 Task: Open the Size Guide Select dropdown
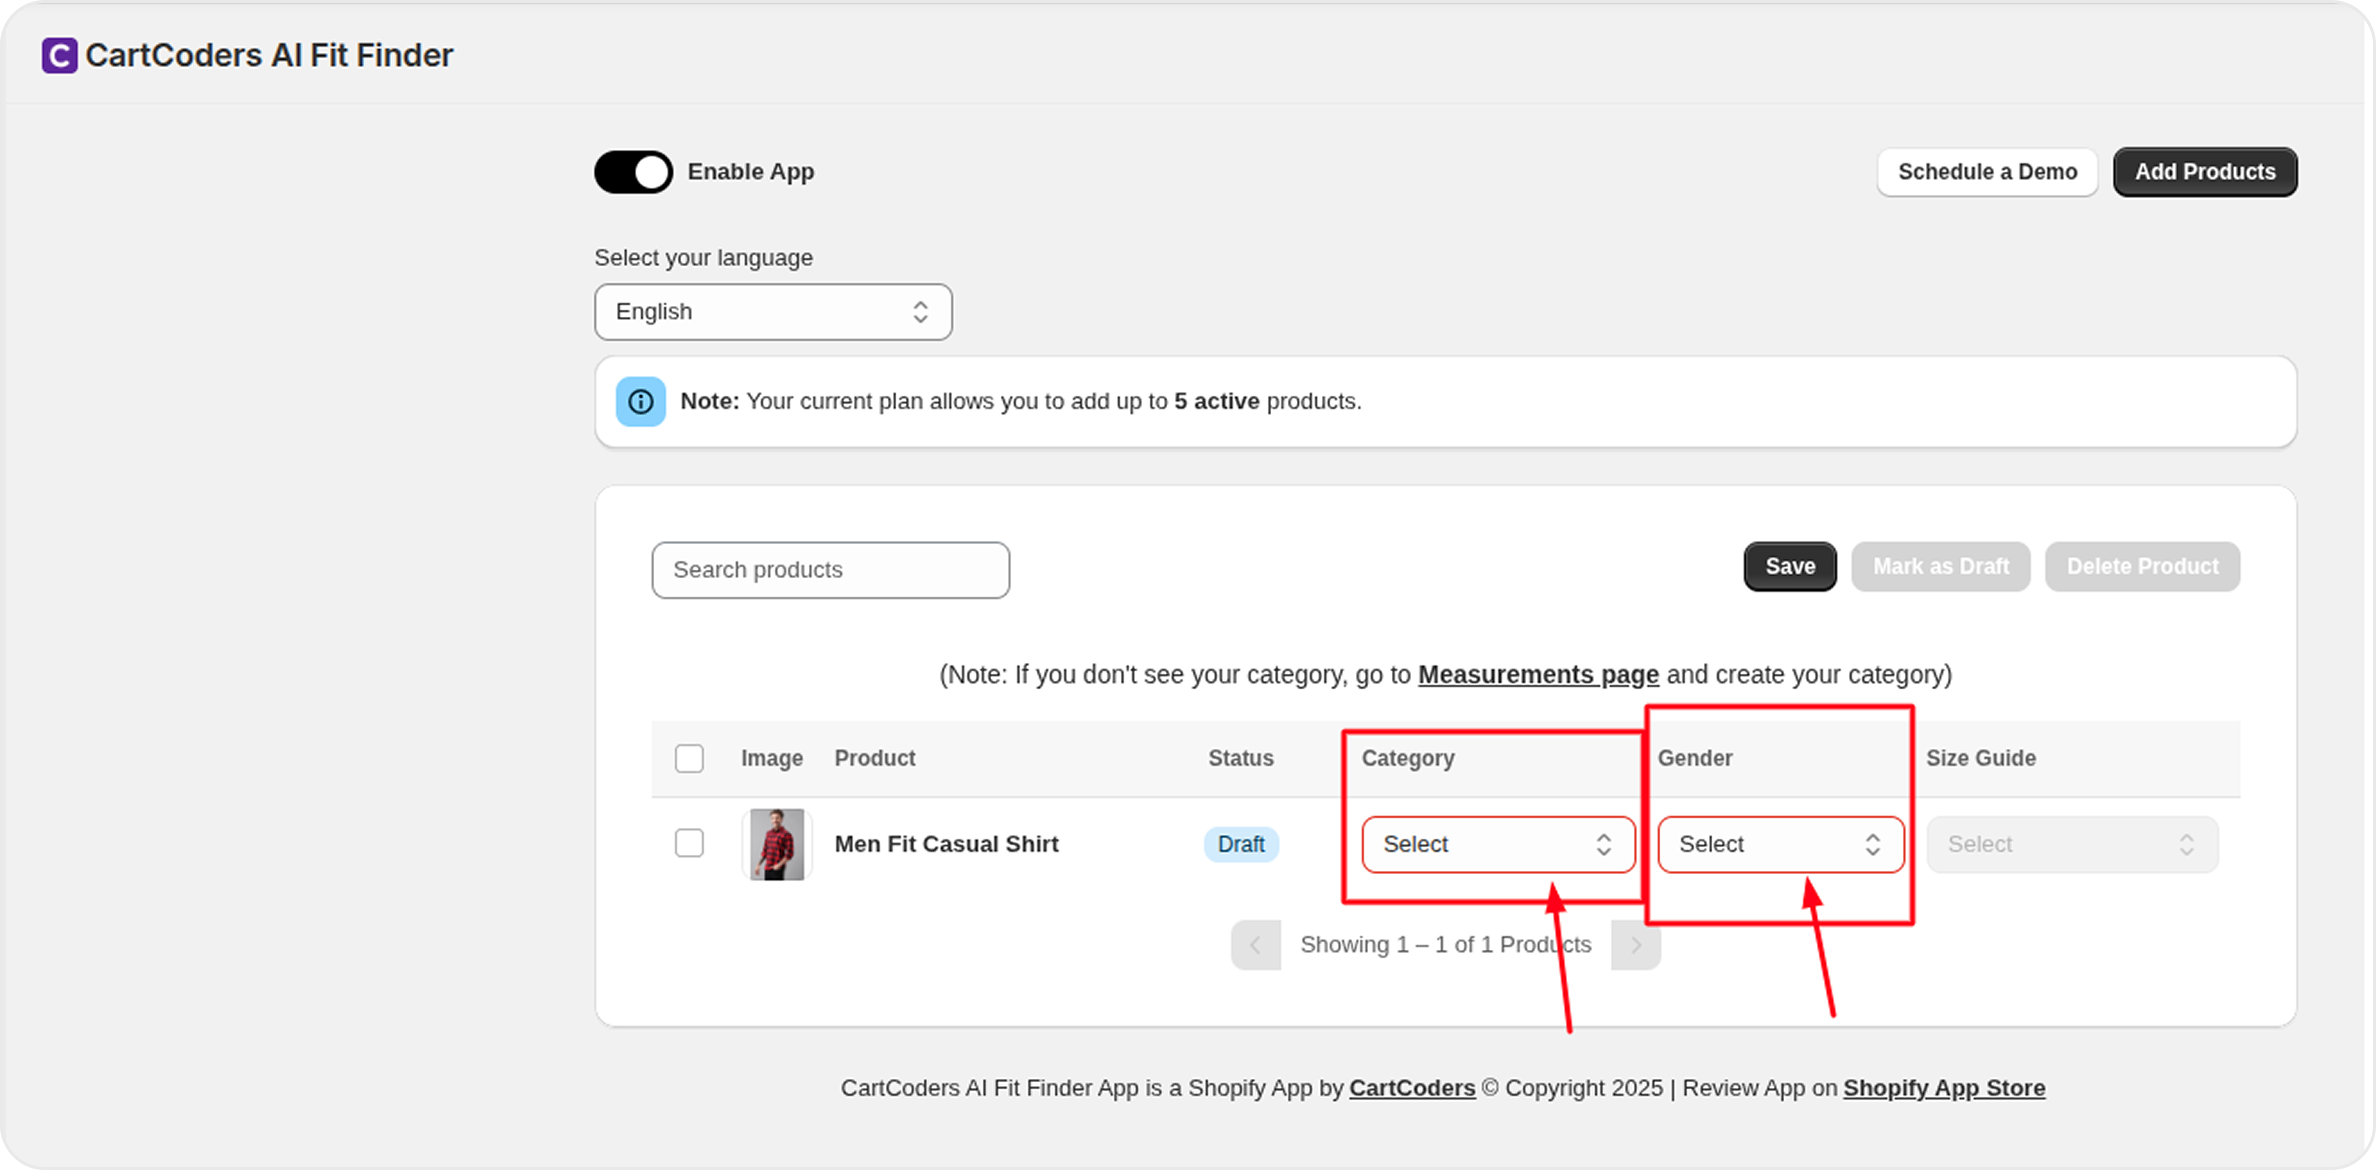(x=2071, y=844)
